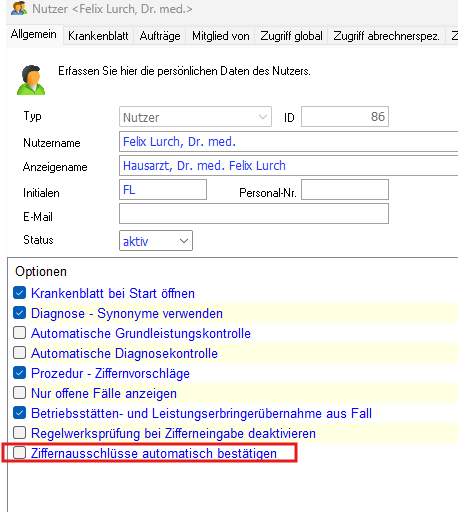Open the Typ dropdown showing Nutzer
Image resolution: width=458 pixels, height=512 pixels.
point(195,117)
